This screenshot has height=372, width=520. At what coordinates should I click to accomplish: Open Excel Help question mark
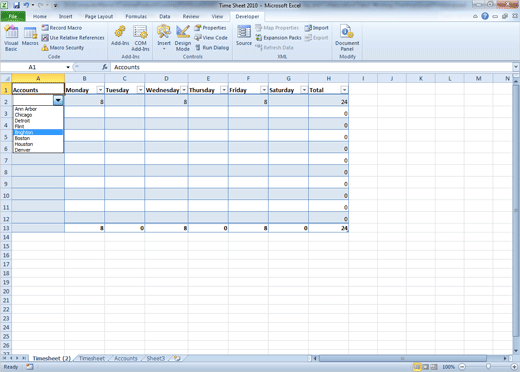(x=485, y=16)
